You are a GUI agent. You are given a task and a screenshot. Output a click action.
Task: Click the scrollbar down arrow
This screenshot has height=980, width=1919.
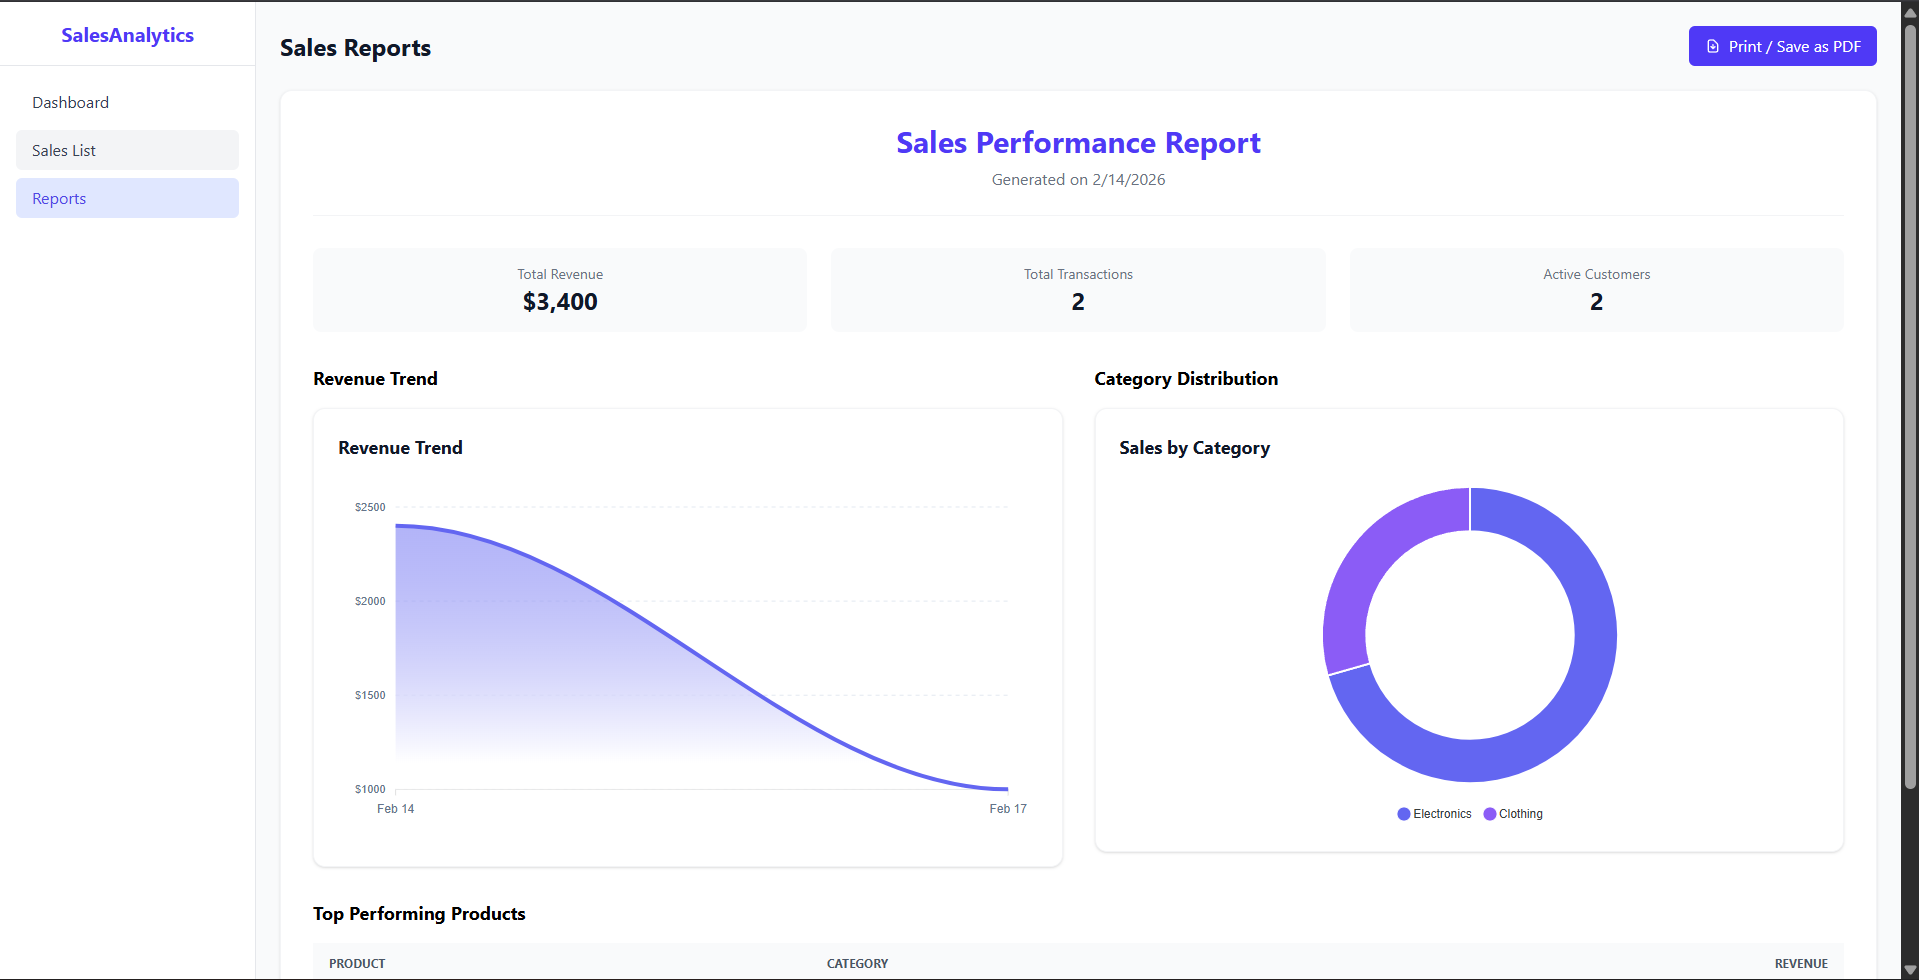pos(1908,968)
